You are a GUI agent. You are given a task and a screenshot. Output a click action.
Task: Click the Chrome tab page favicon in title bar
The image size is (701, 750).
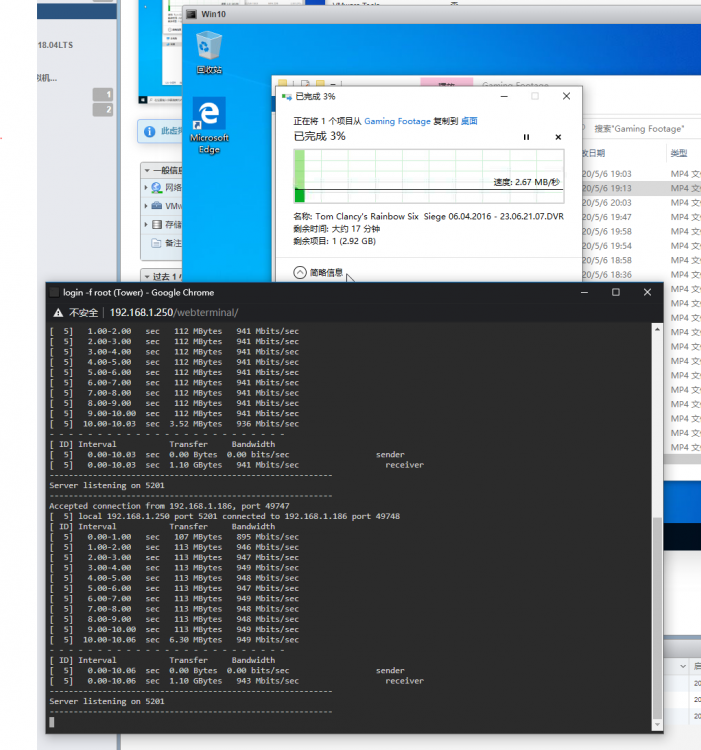(55, 292)
